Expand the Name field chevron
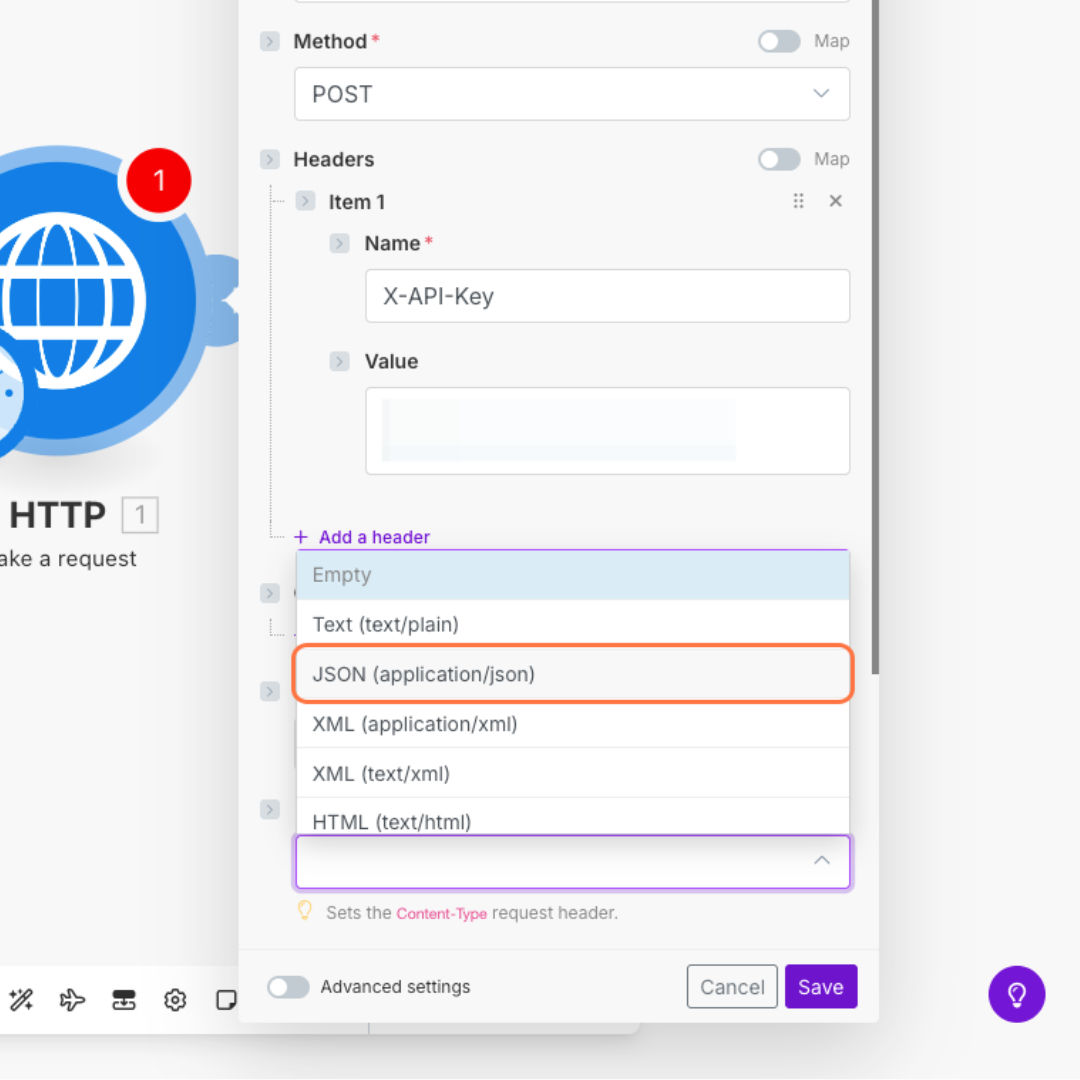 click(340, 243)
